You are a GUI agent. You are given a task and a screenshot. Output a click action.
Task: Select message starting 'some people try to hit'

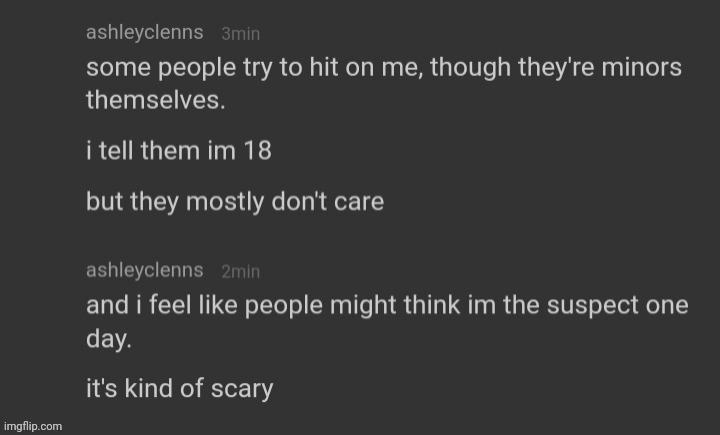click(384, 84)
